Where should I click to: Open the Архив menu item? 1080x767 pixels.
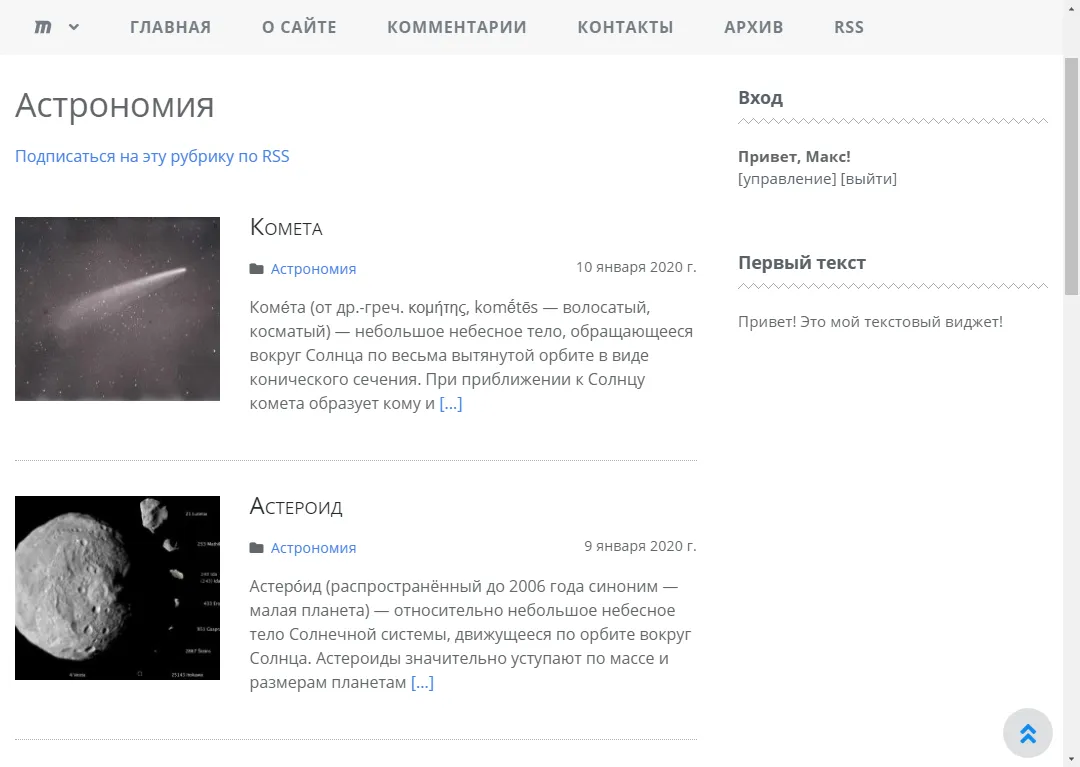753,27
